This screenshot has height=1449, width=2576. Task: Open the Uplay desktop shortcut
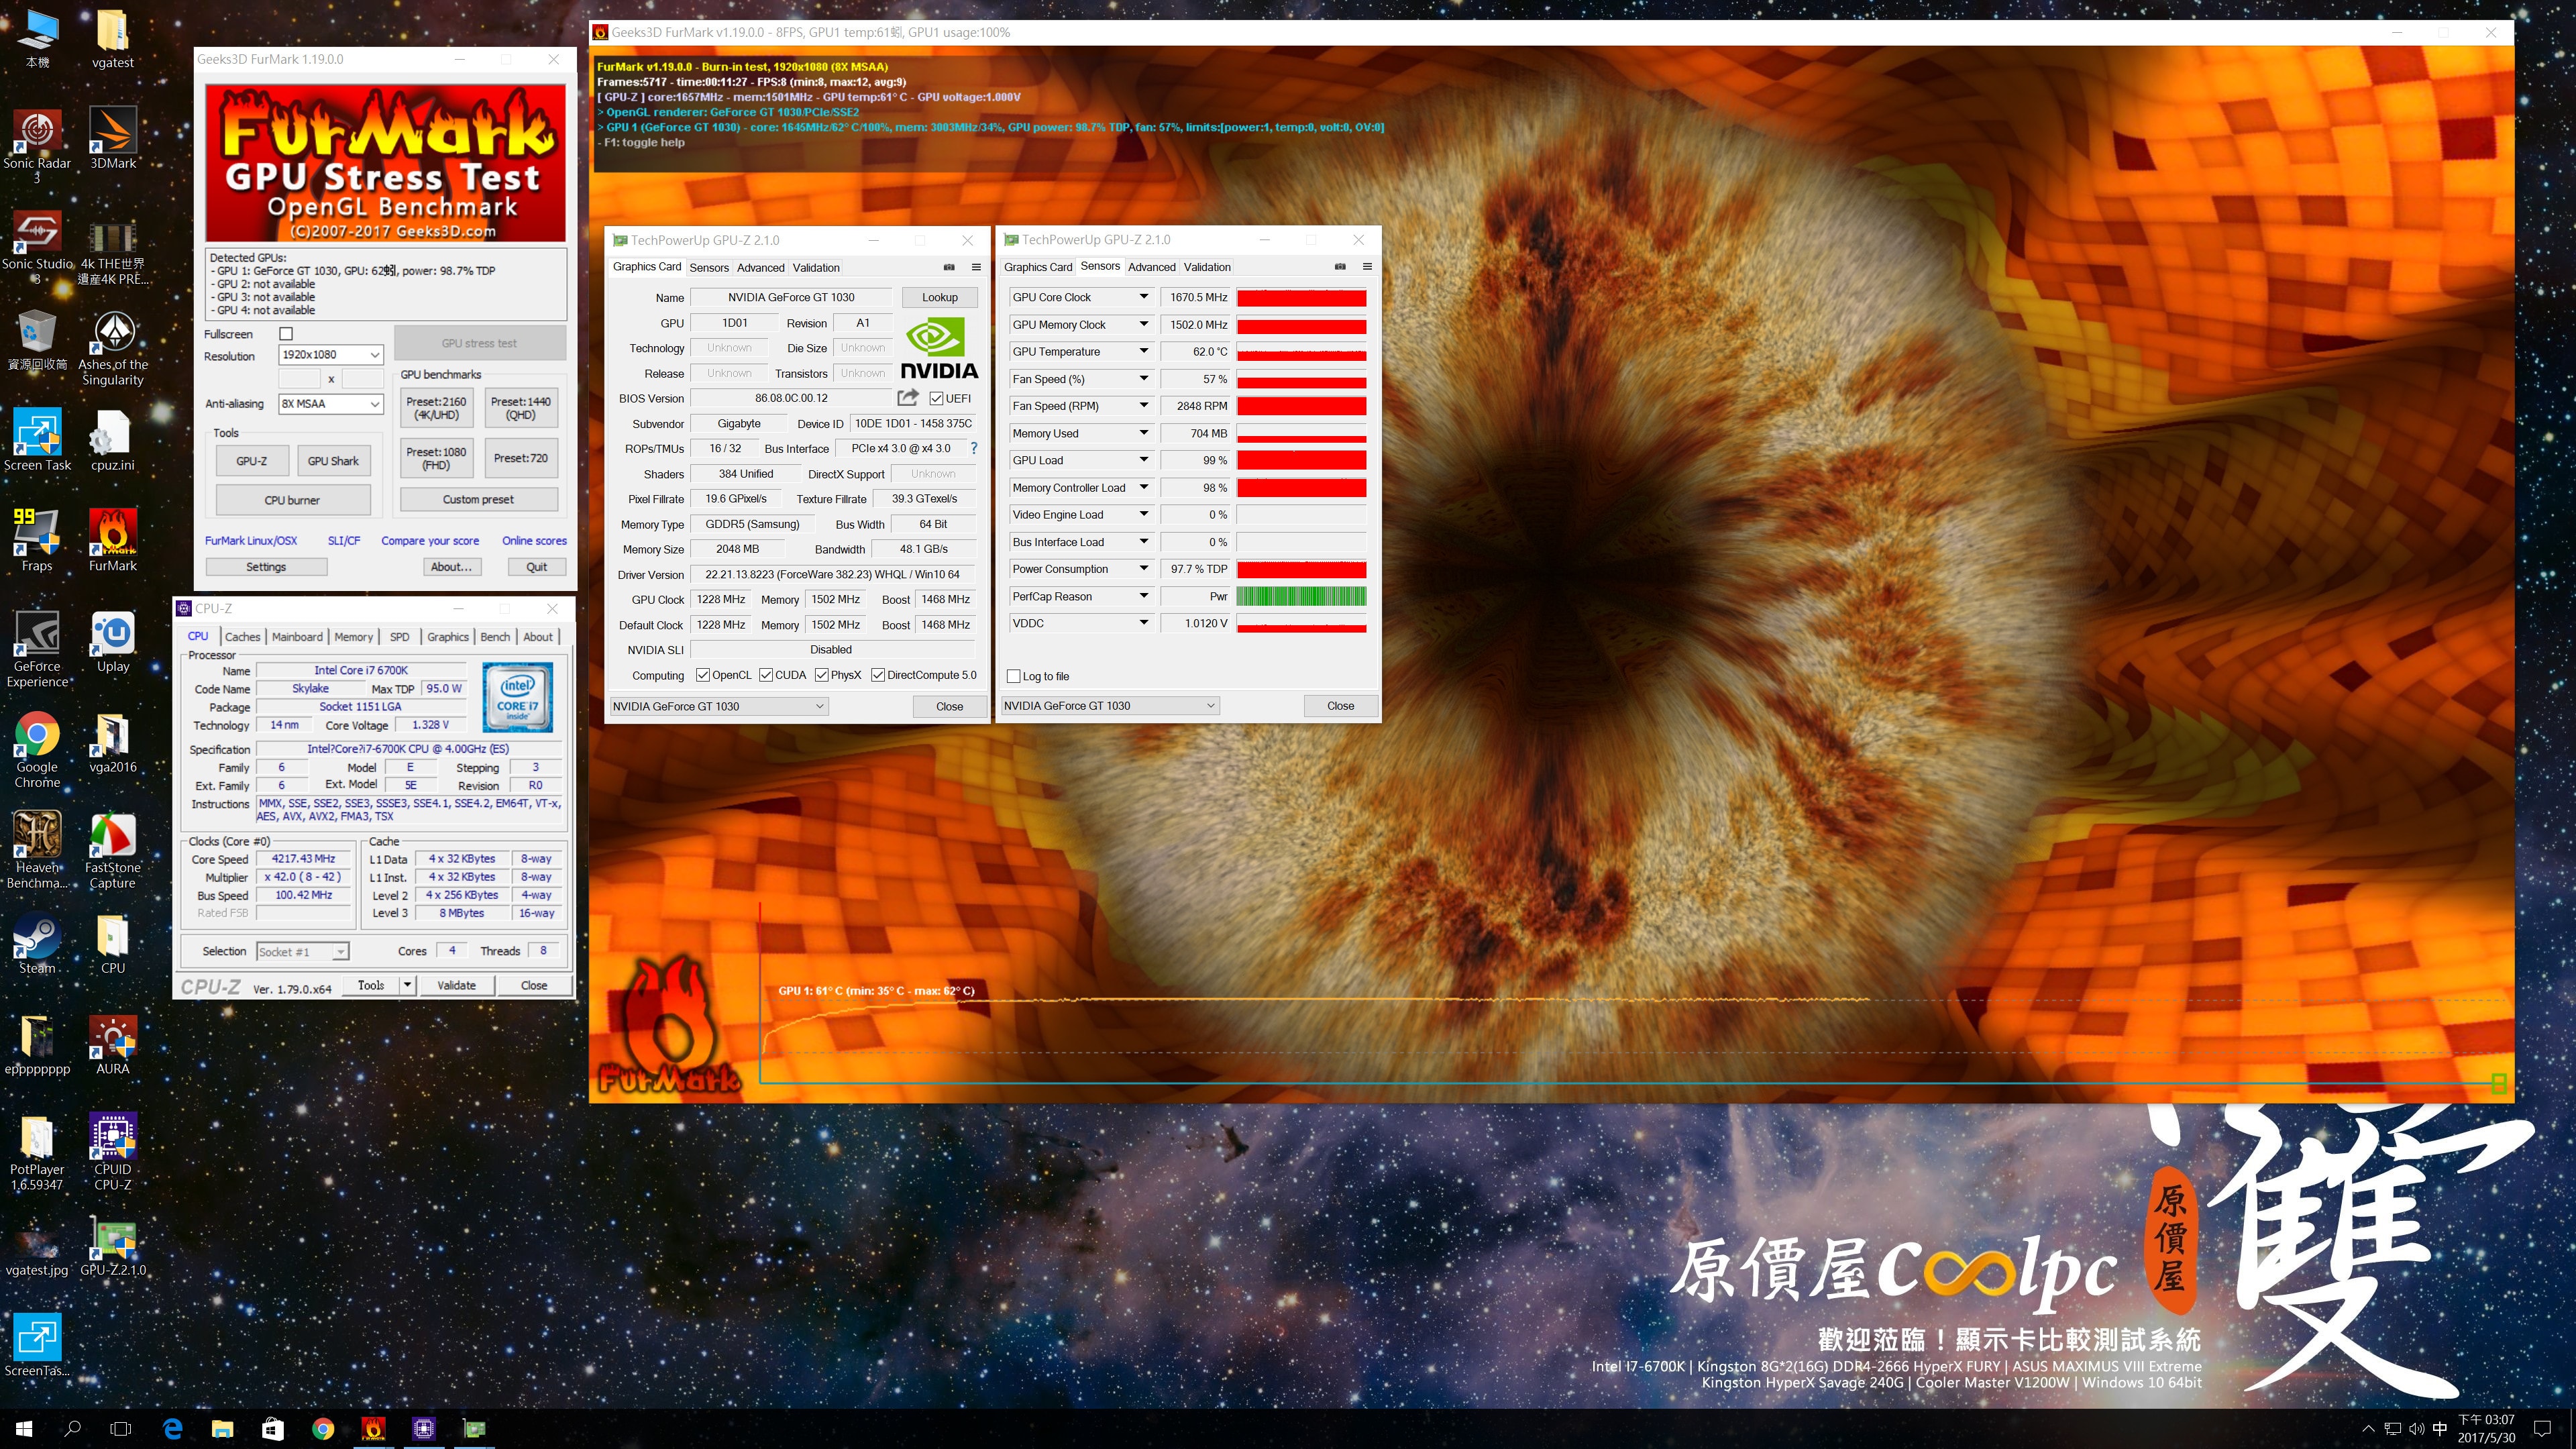tap(113, 642)
